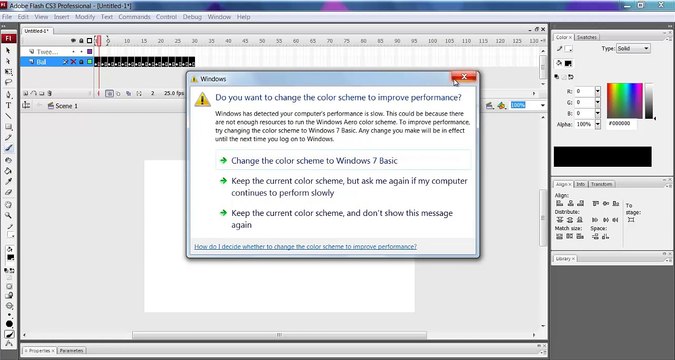675x360 pixels.
Task: Pick a hue in the Color panel spectrum
Action: tap(625, 101)
